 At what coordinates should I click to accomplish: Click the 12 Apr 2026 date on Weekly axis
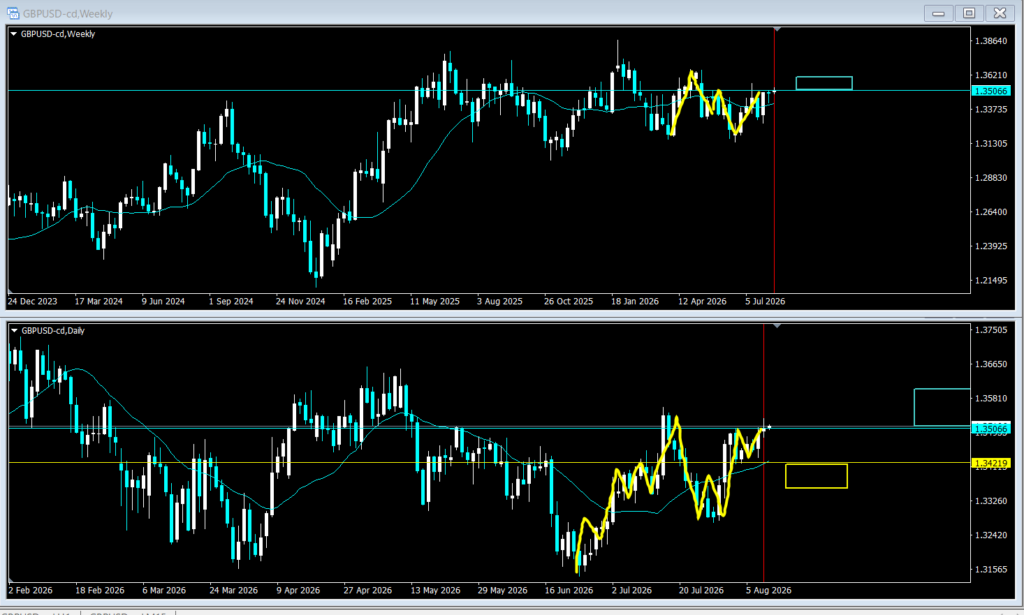702,301
